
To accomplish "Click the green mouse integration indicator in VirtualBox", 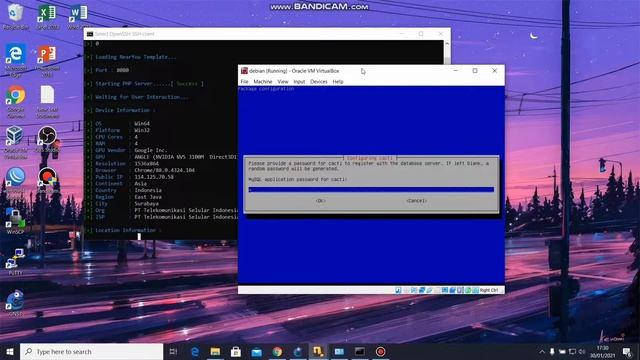I will (x=468, y=290).
